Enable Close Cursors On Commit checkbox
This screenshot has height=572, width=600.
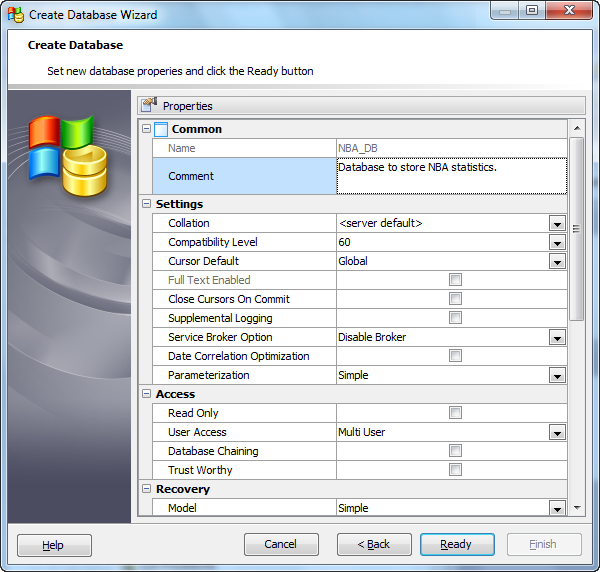(455, 299)
